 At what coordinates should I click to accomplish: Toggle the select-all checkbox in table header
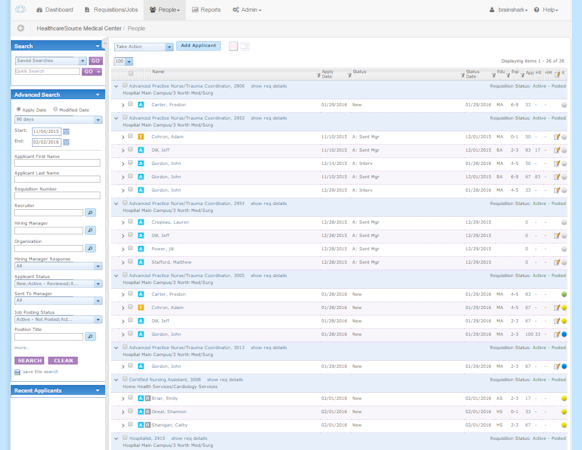click(x=131, y=73)
